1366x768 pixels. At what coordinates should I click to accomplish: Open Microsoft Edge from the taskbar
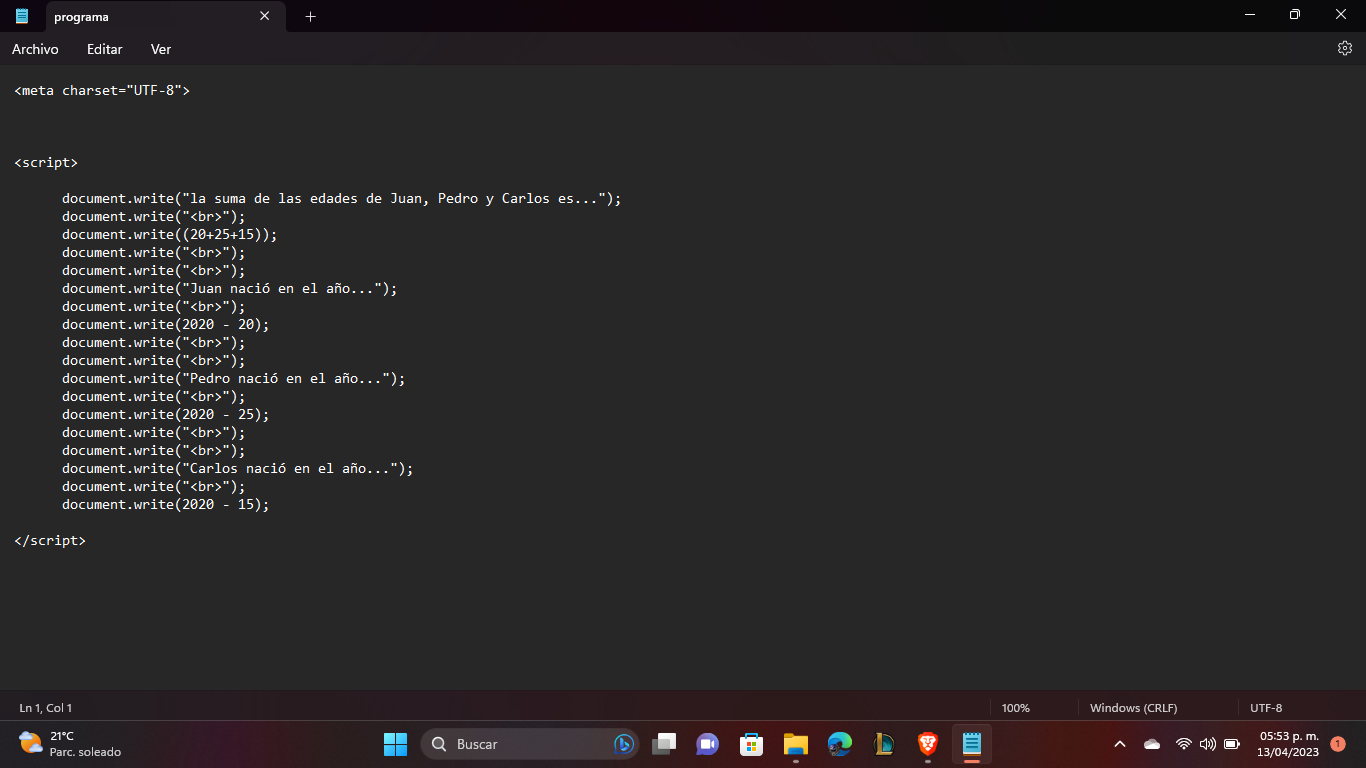(x=840, y=744)
